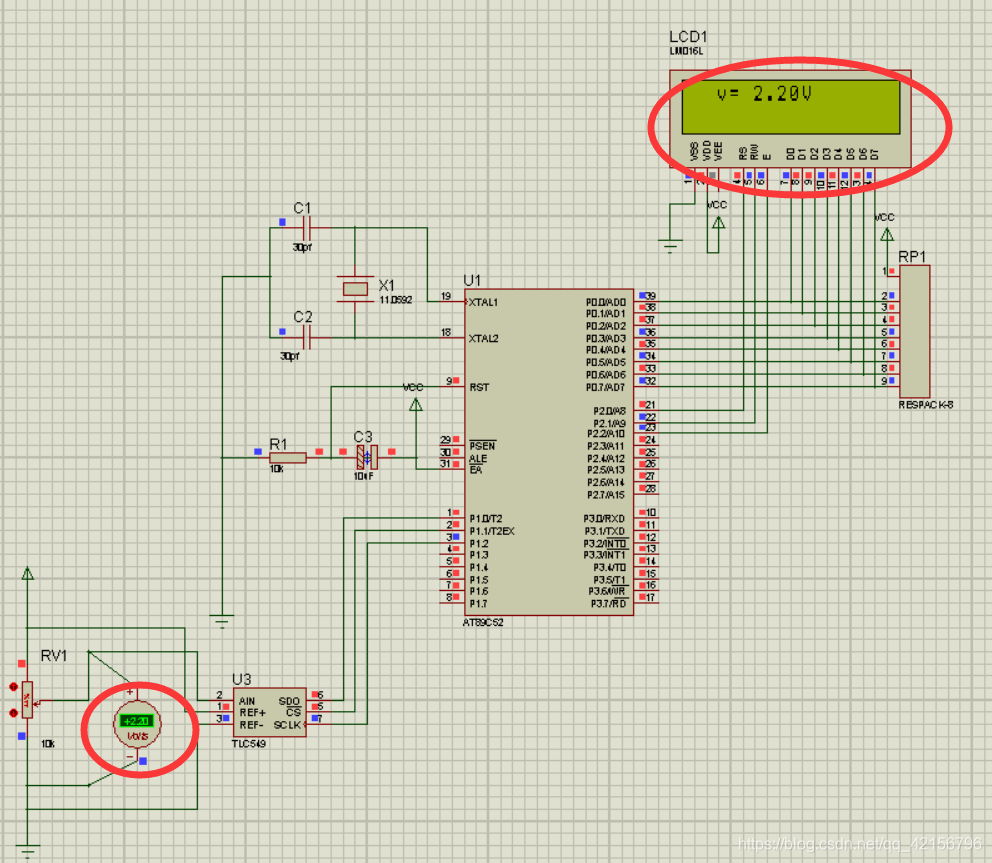Click the 'LM016L' part name label
Image resolution: width=992 pixels, height=863 pixels.
coord(686,51)
